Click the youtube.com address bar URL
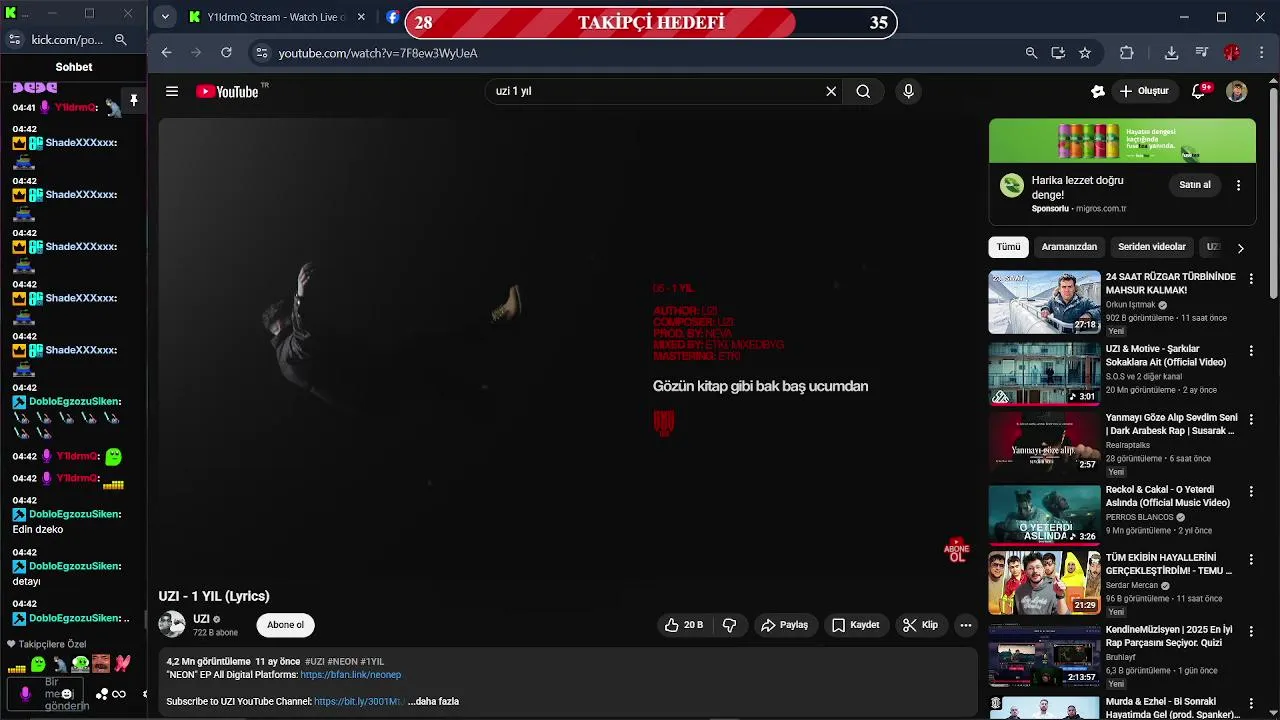 (x=378, y=53)
